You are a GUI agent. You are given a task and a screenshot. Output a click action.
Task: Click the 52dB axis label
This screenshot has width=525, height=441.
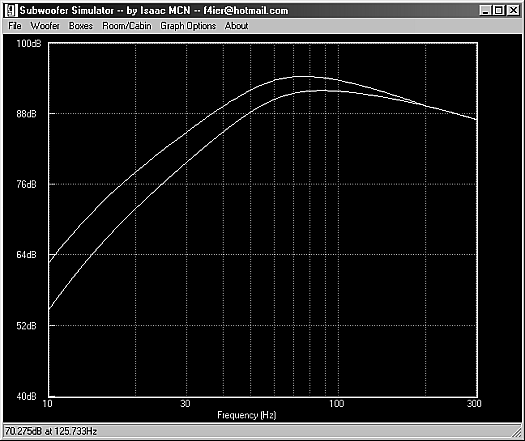coord(26,326)
